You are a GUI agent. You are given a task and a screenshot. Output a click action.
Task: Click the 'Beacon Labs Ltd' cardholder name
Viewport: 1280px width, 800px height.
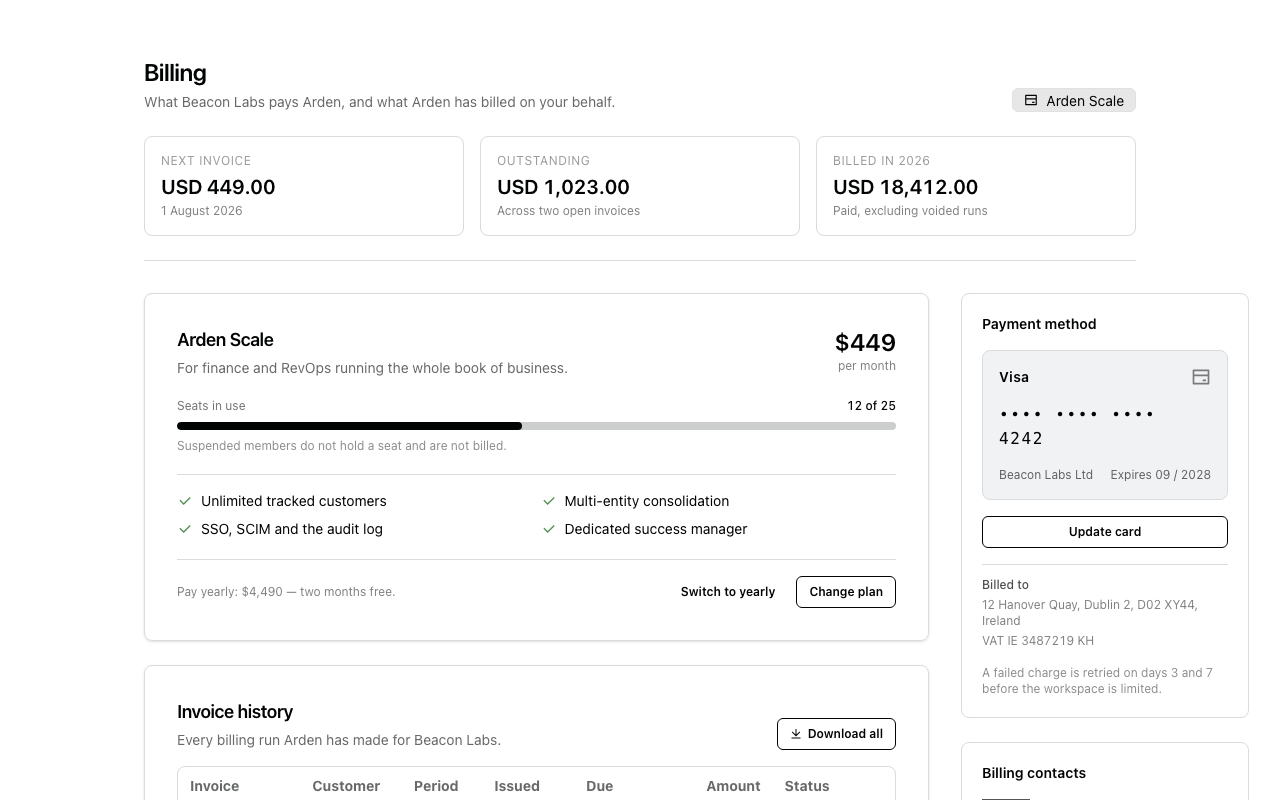point(1046,475)
